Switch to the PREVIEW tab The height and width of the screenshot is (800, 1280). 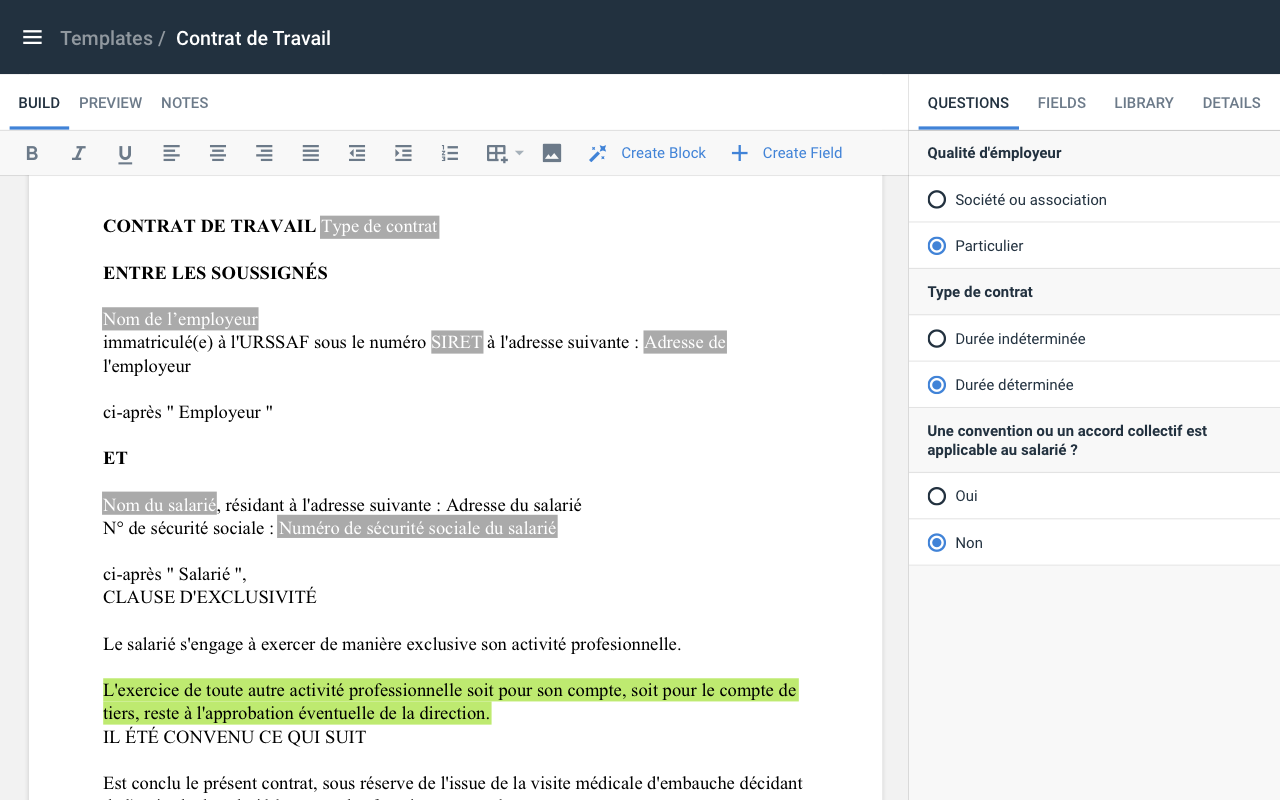(x=110, y=103)
